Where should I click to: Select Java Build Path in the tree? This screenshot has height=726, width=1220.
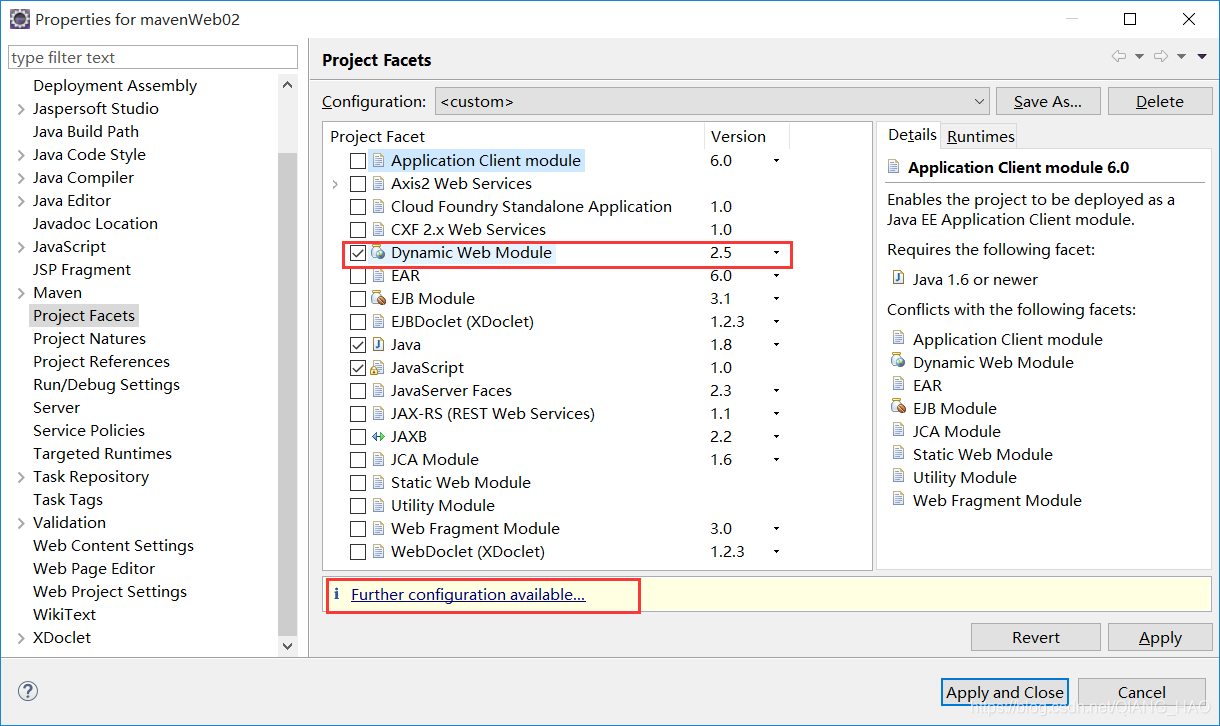86,132
